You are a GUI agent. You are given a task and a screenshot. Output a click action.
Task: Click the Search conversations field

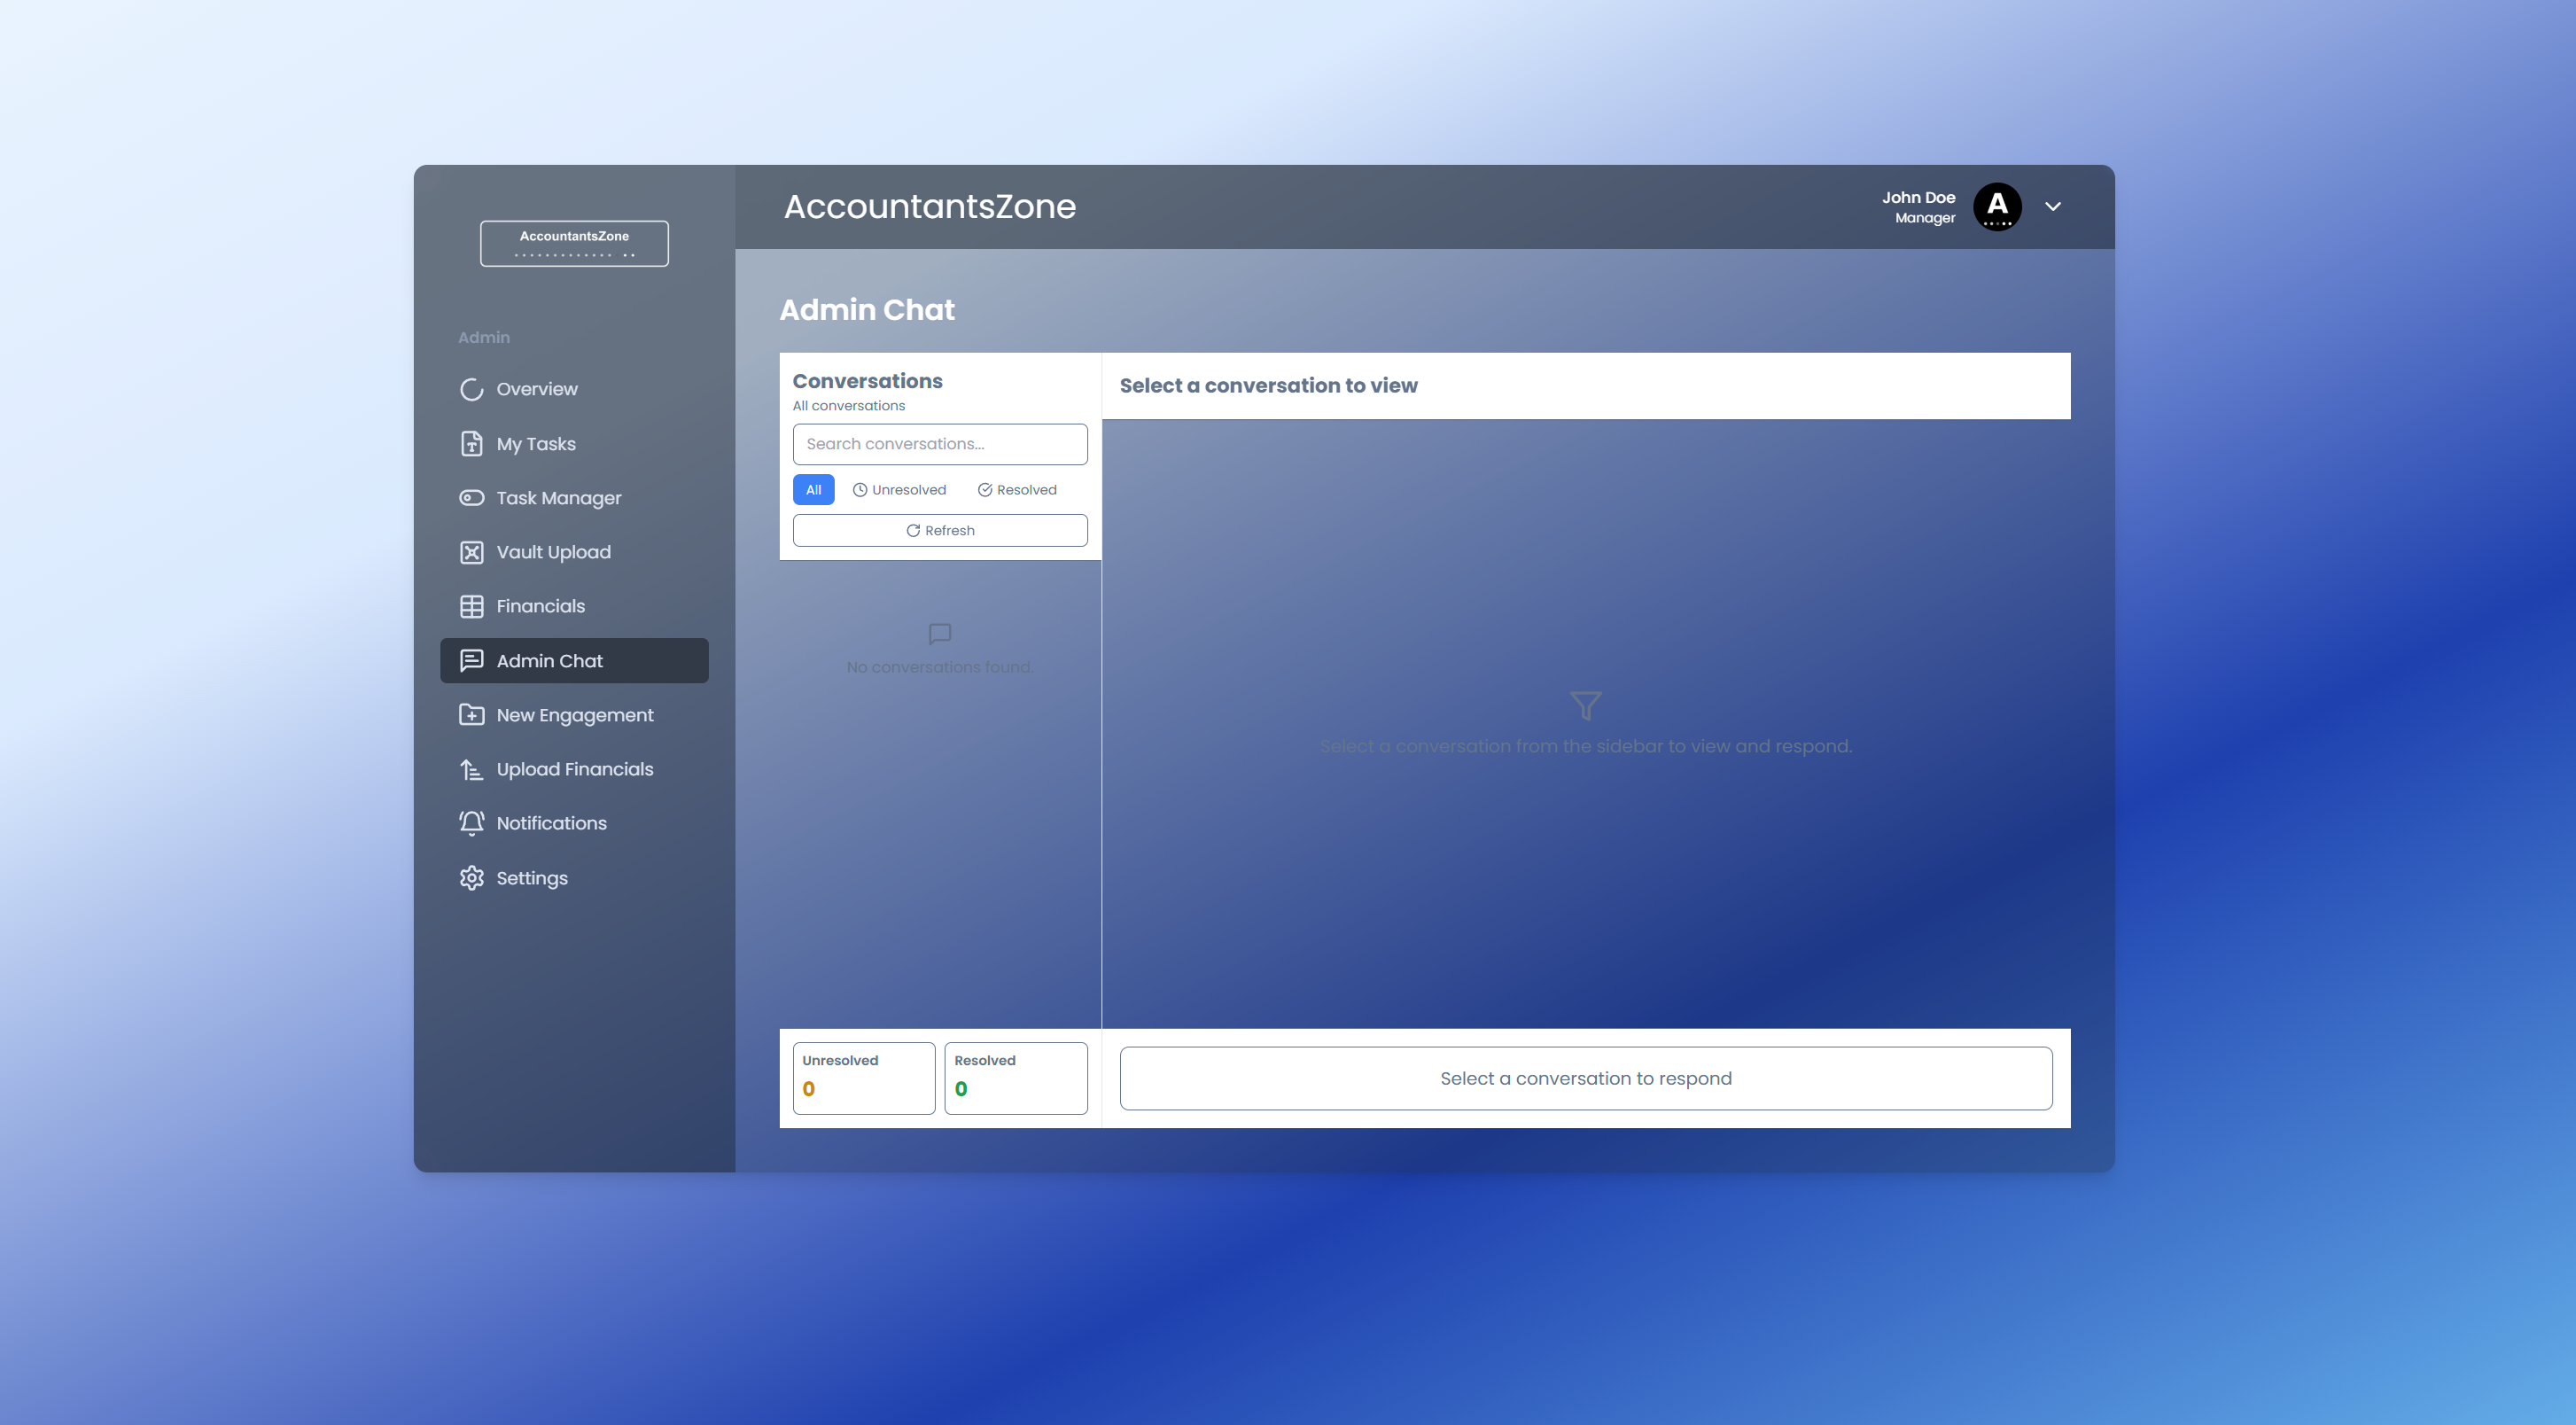[940, 444]
